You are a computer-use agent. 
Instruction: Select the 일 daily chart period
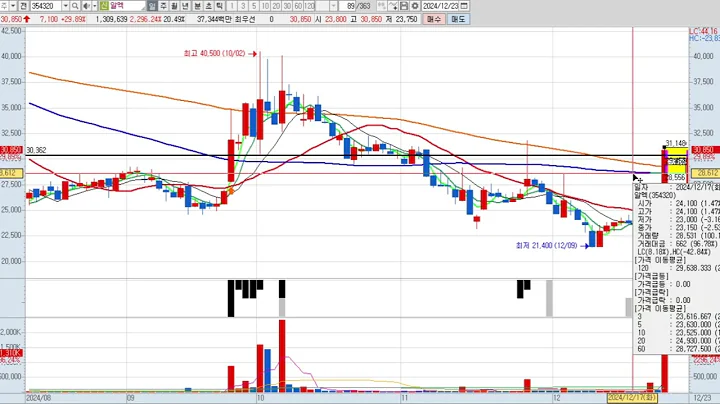coord(152,6)
